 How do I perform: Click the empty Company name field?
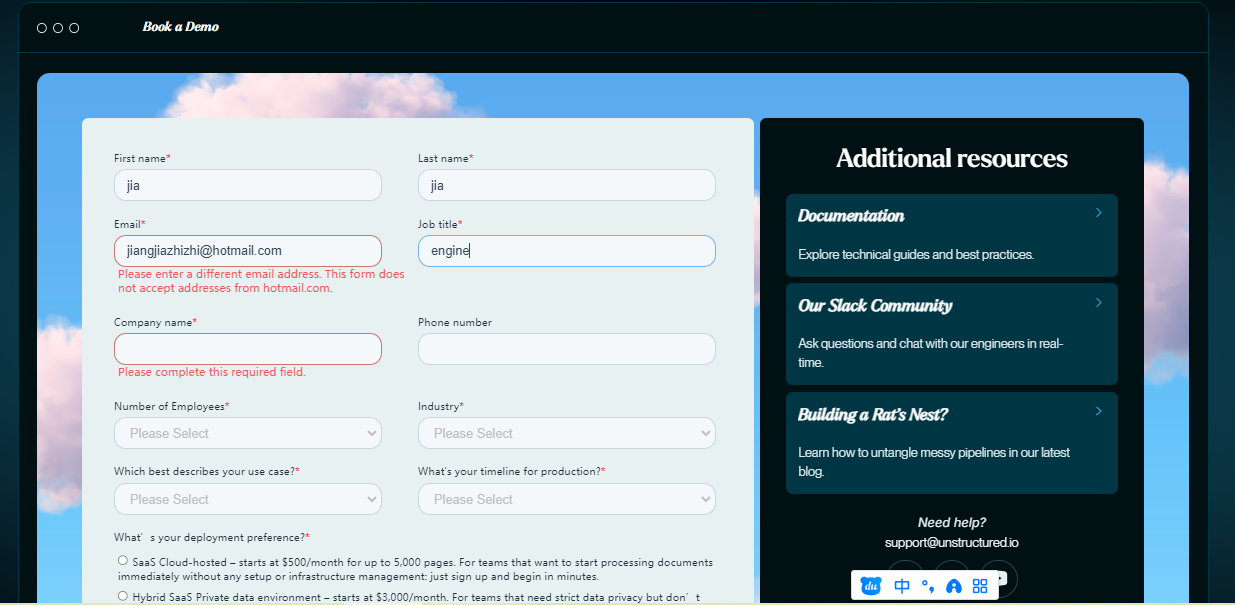pyautogui.click(x=248, y=349)
